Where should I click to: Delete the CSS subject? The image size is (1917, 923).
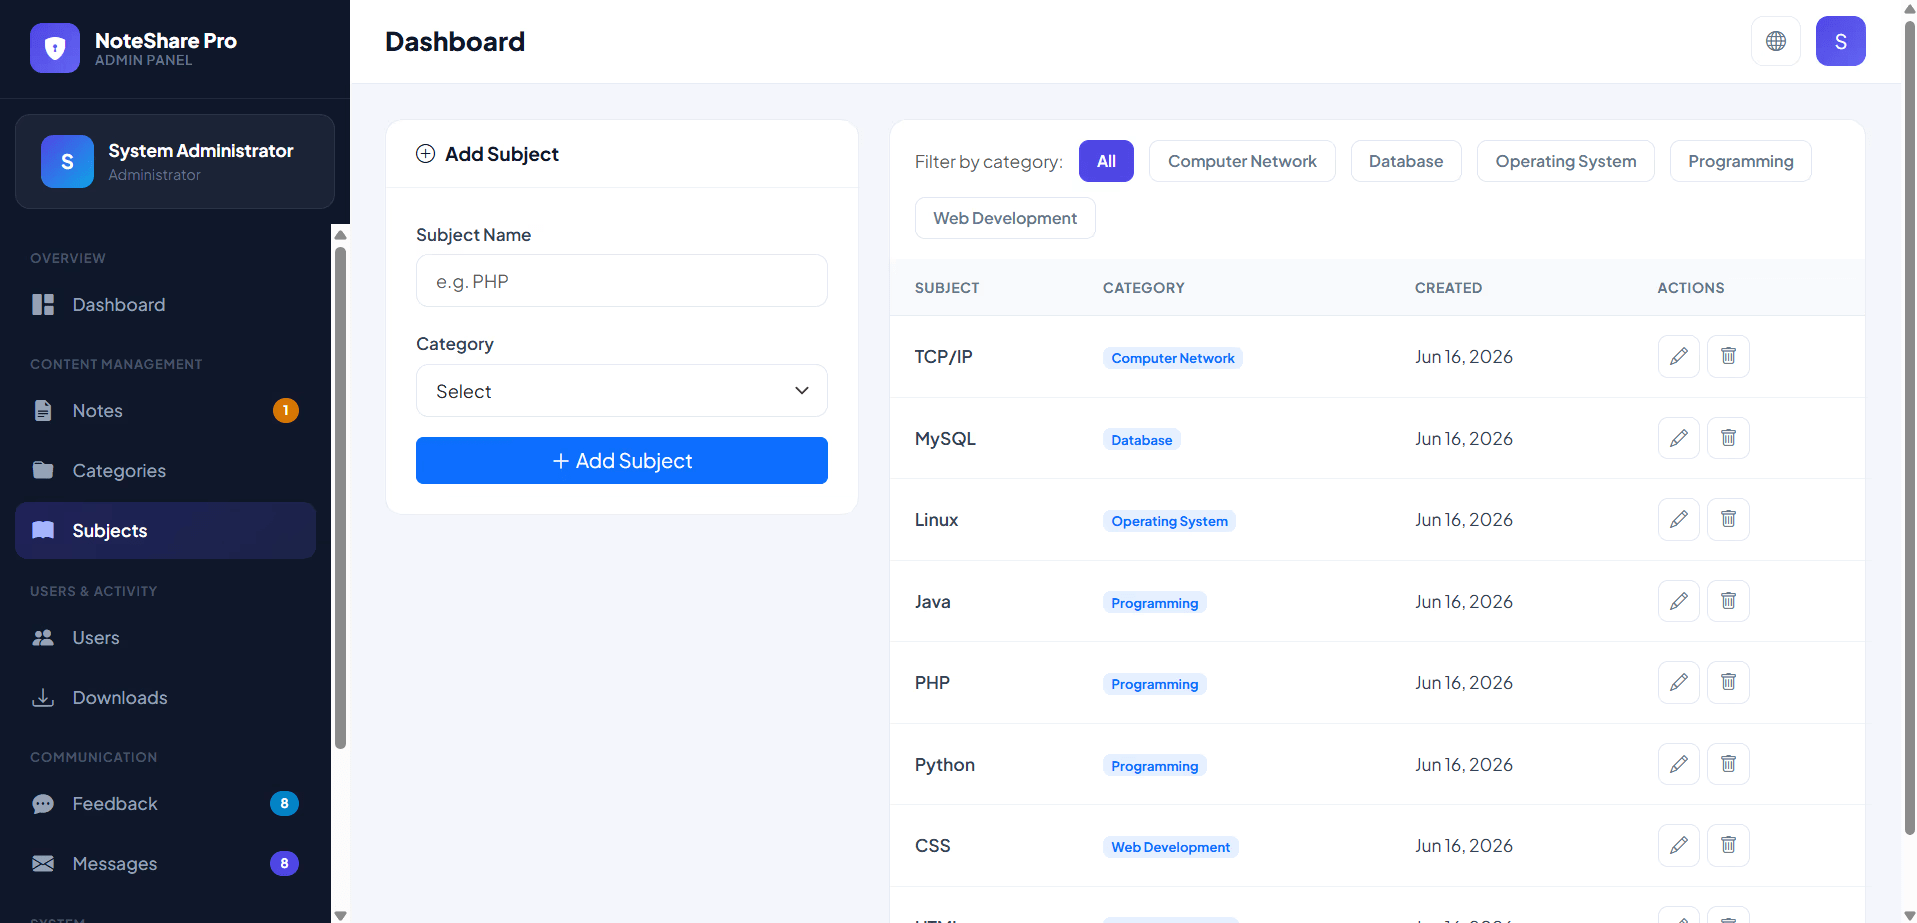[1728, 845]
